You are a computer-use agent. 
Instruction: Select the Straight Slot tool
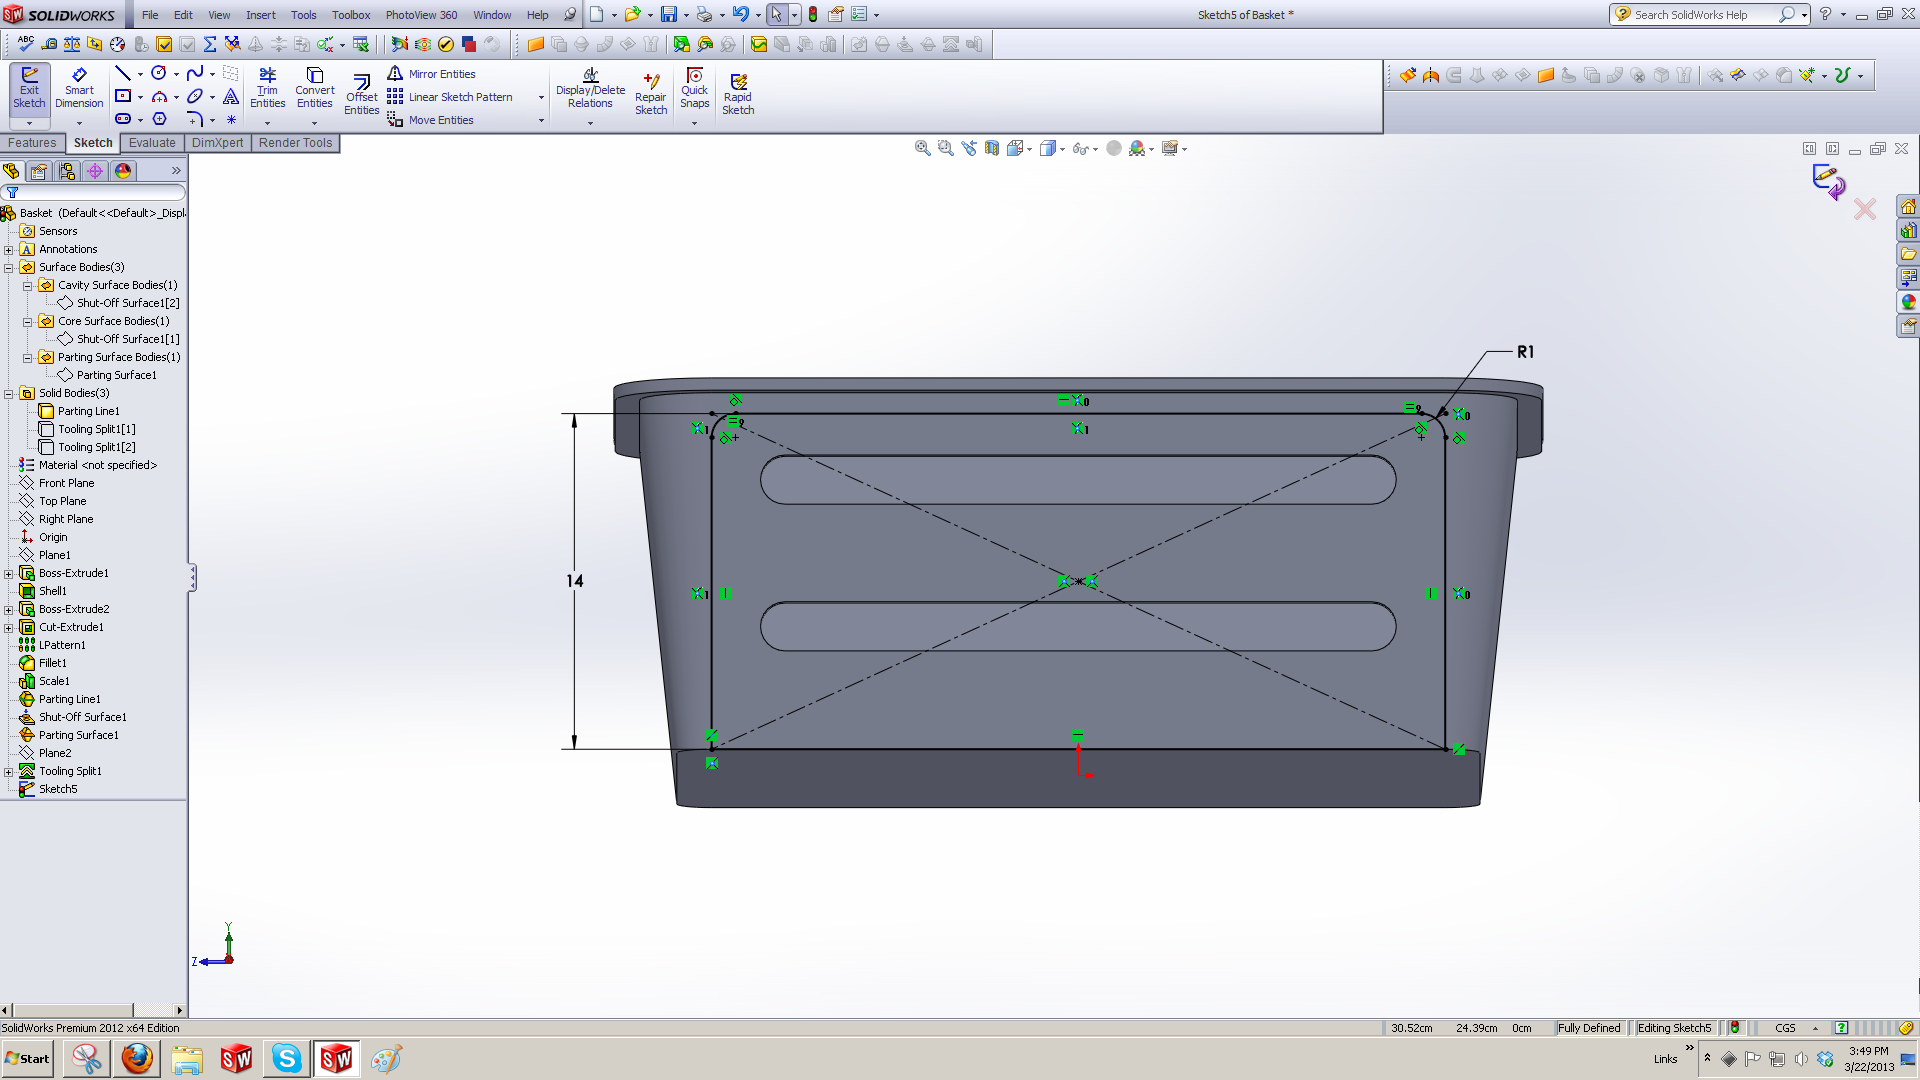(123, 119)
